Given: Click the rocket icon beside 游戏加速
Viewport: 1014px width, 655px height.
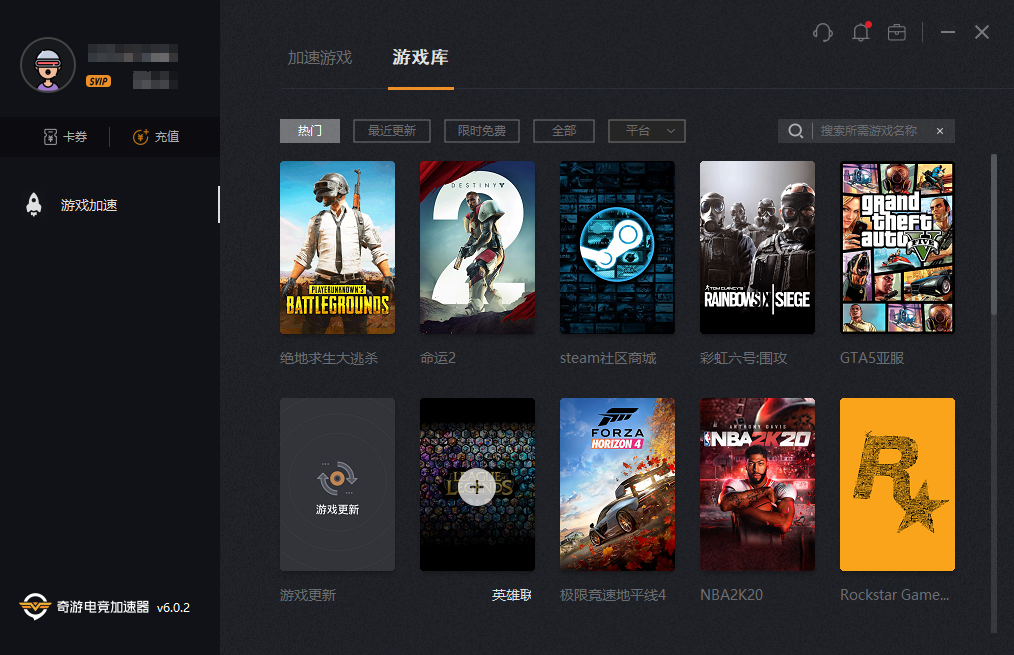Looking at the screenshot, I should click(x=34, y=204).
